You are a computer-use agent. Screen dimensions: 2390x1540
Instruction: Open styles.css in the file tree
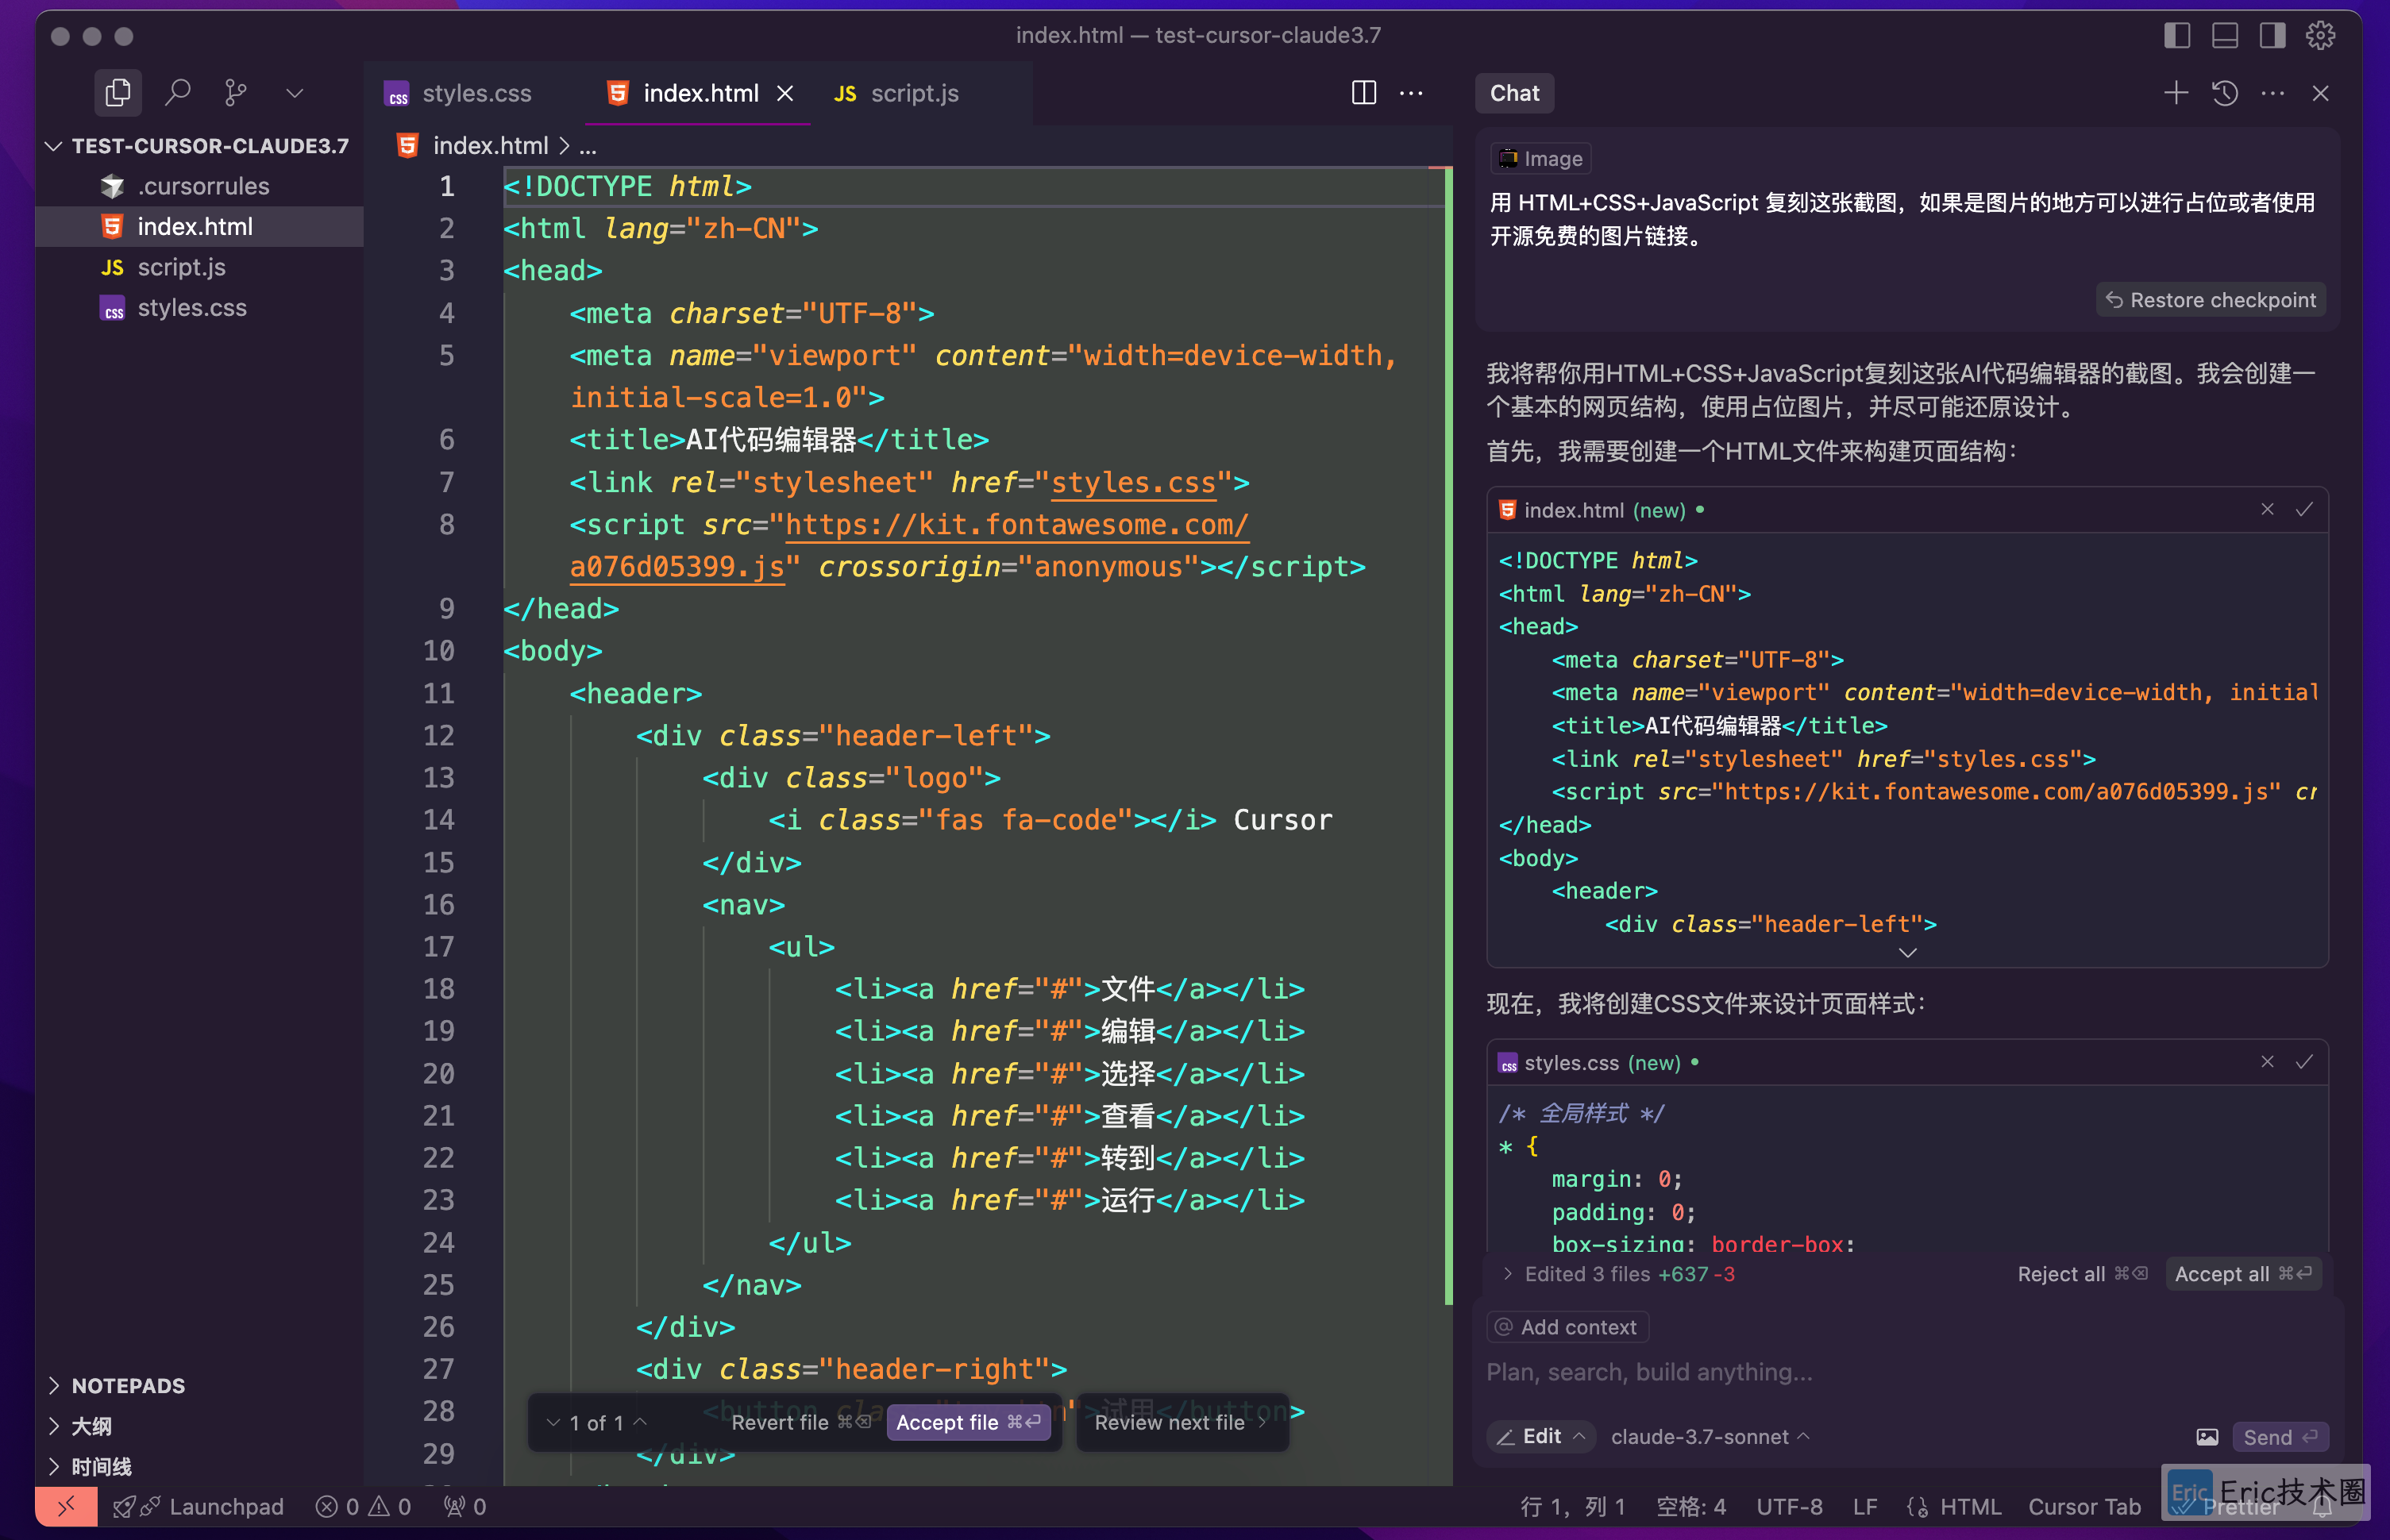pos(200,308)
